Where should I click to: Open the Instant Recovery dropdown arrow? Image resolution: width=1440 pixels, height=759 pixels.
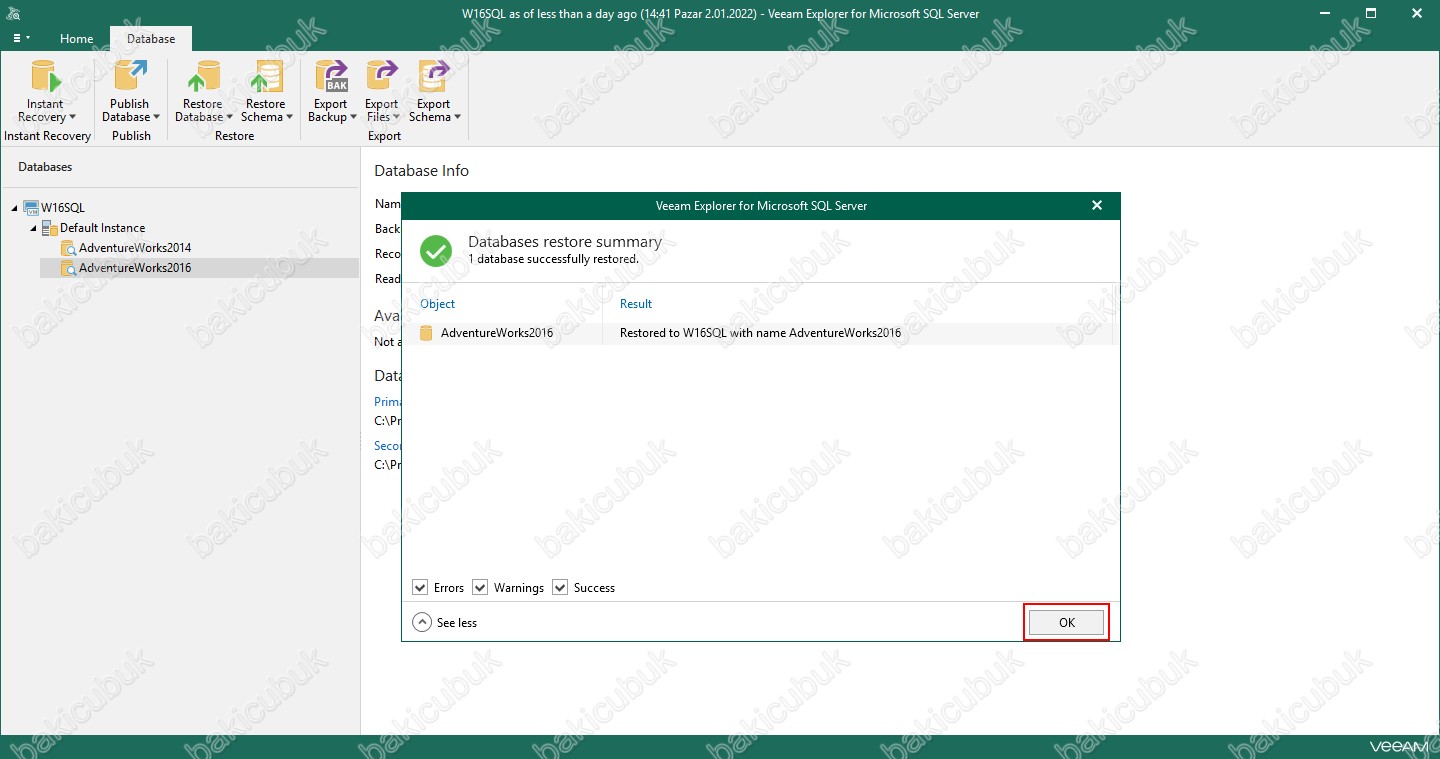pyautogui.click(x=72, y=117)
